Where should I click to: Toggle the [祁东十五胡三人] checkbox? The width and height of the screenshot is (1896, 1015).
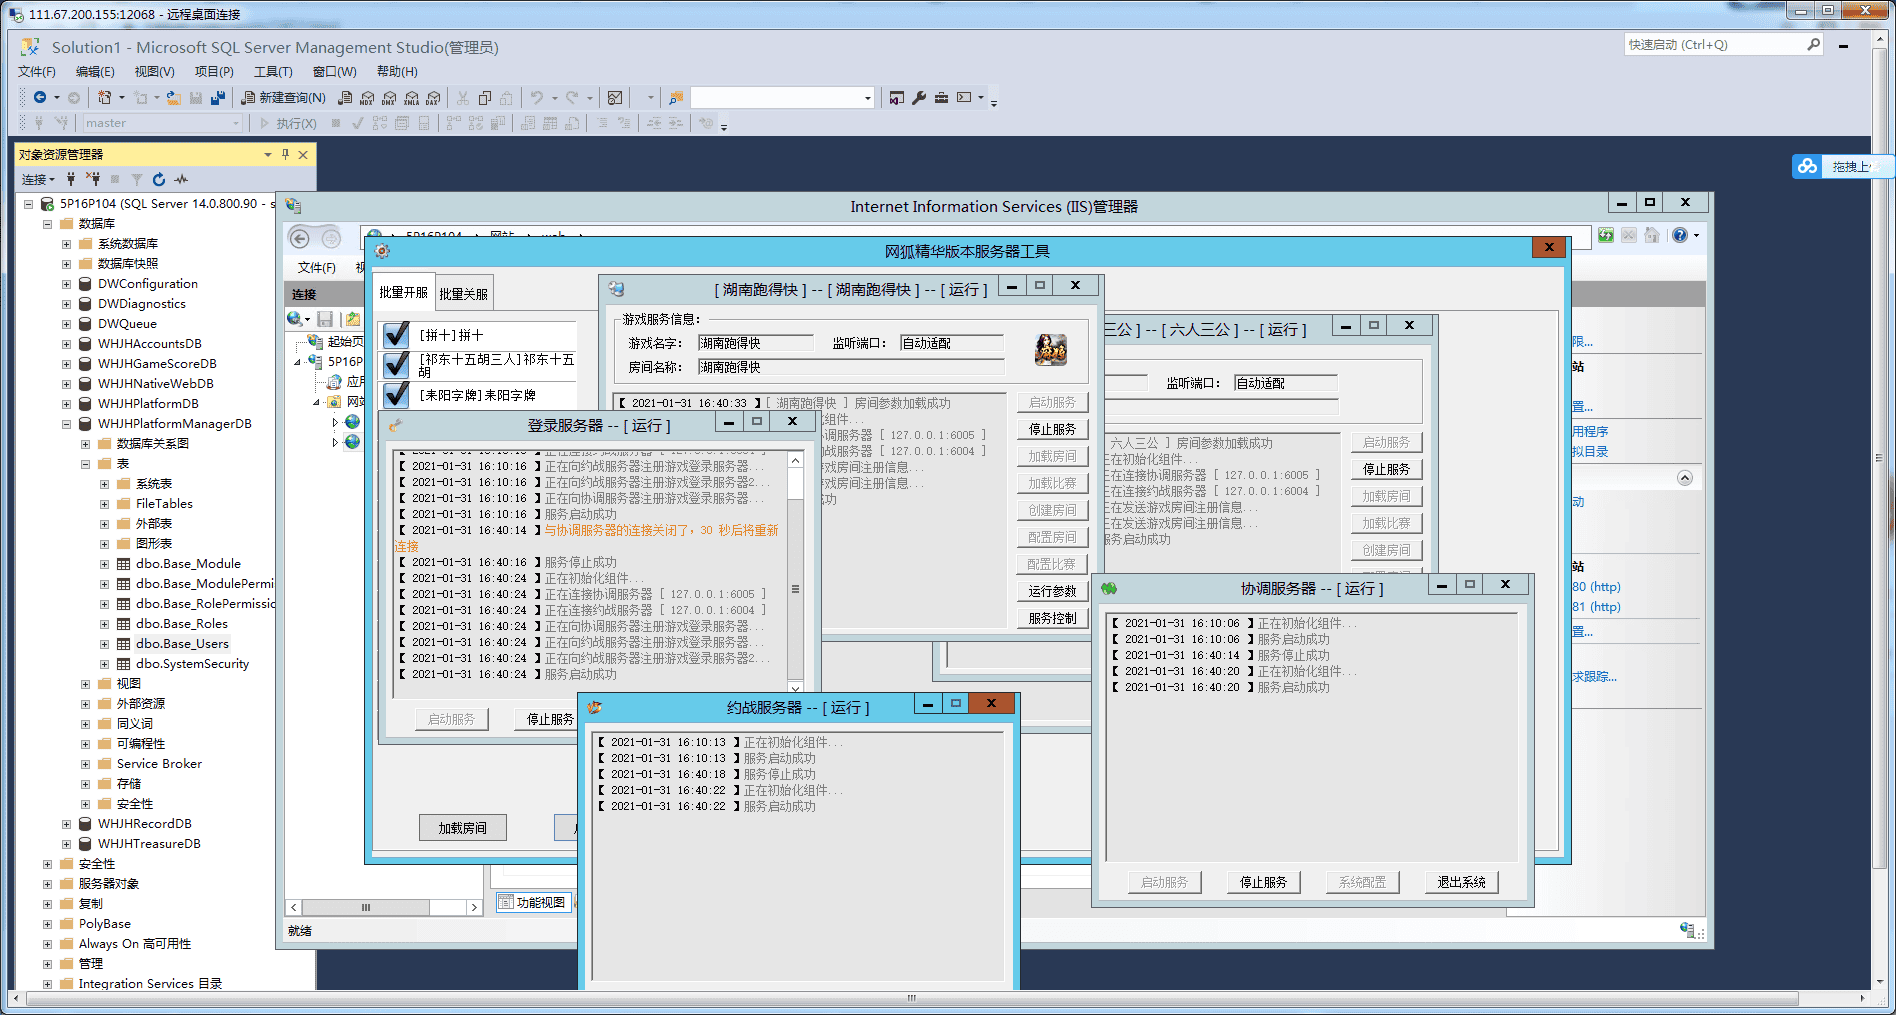(397, 364)
